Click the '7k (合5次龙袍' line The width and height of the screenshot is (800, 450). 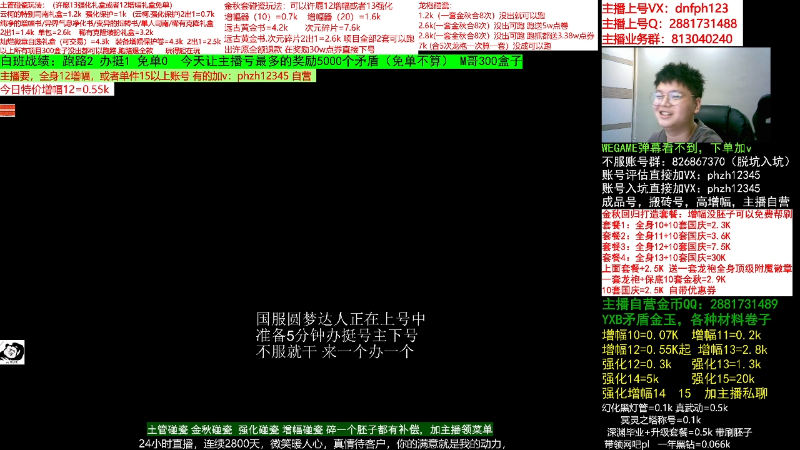pos(485,45)
